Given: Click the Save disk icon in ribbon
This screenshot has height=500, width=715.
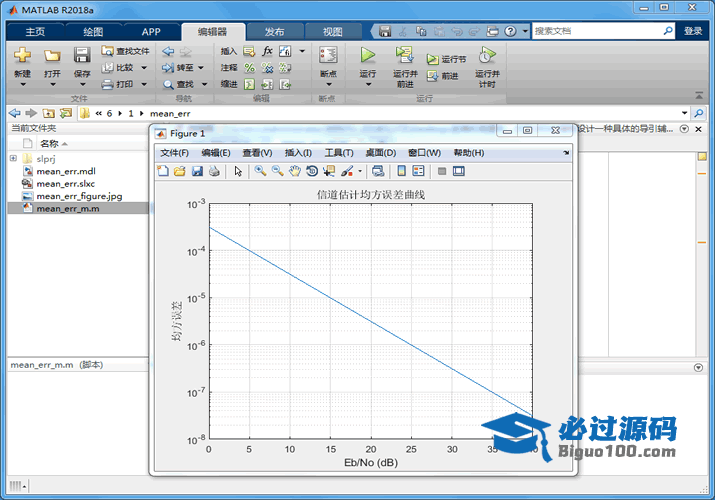Looking at the screenshot, I should (x=82, y=56).
